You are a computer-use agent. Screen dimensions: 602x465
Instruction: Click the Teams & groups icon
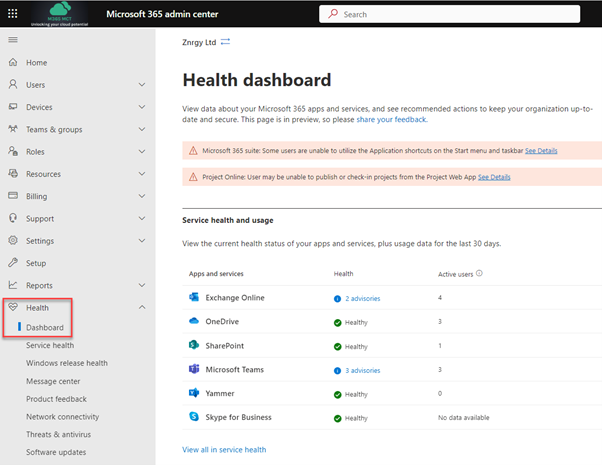(13, 129)
